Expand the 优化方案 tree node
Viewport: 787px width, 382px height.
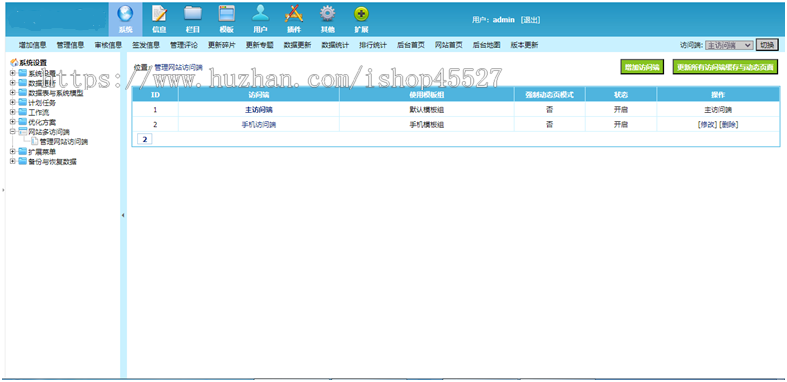coord(13,122)
